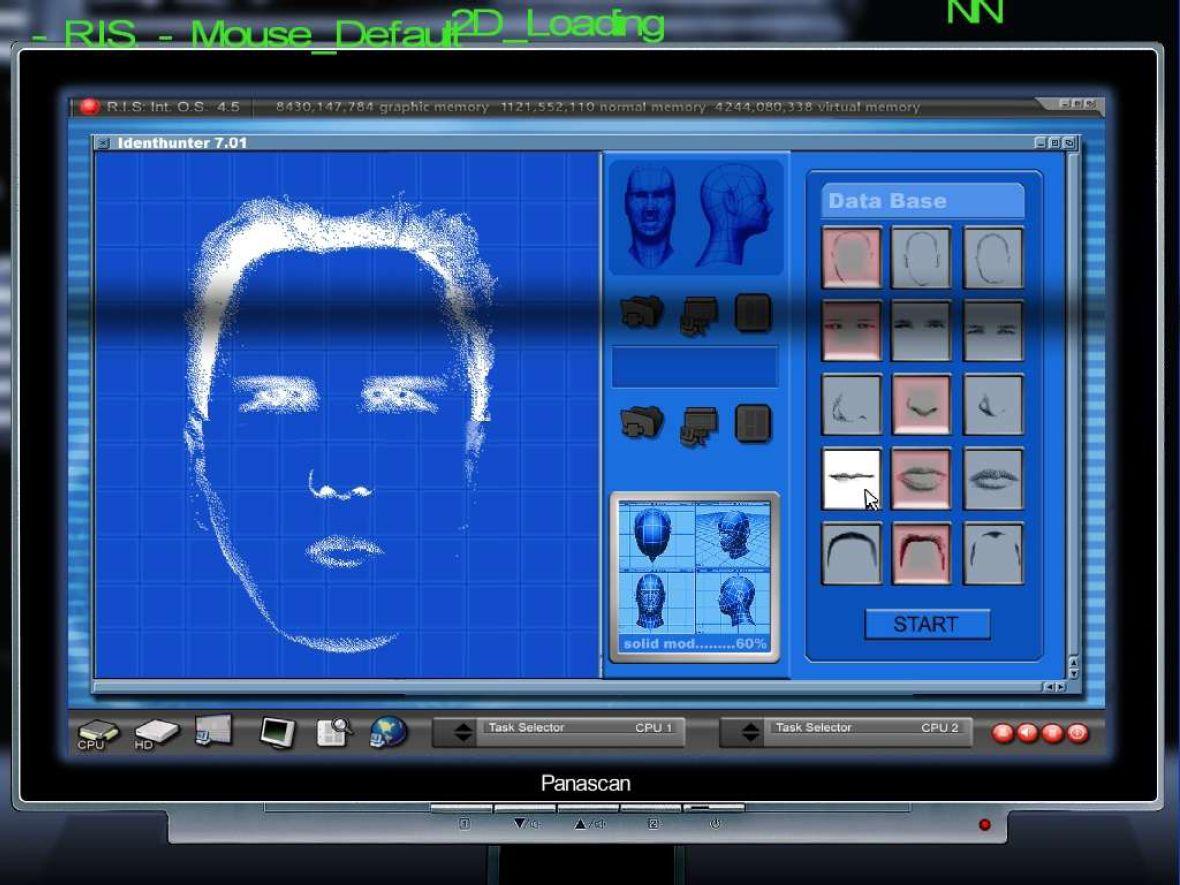The height and width of the screenshot is (885, 1180).
Task: Open the globe internet icon
Action: click(389, 733)
